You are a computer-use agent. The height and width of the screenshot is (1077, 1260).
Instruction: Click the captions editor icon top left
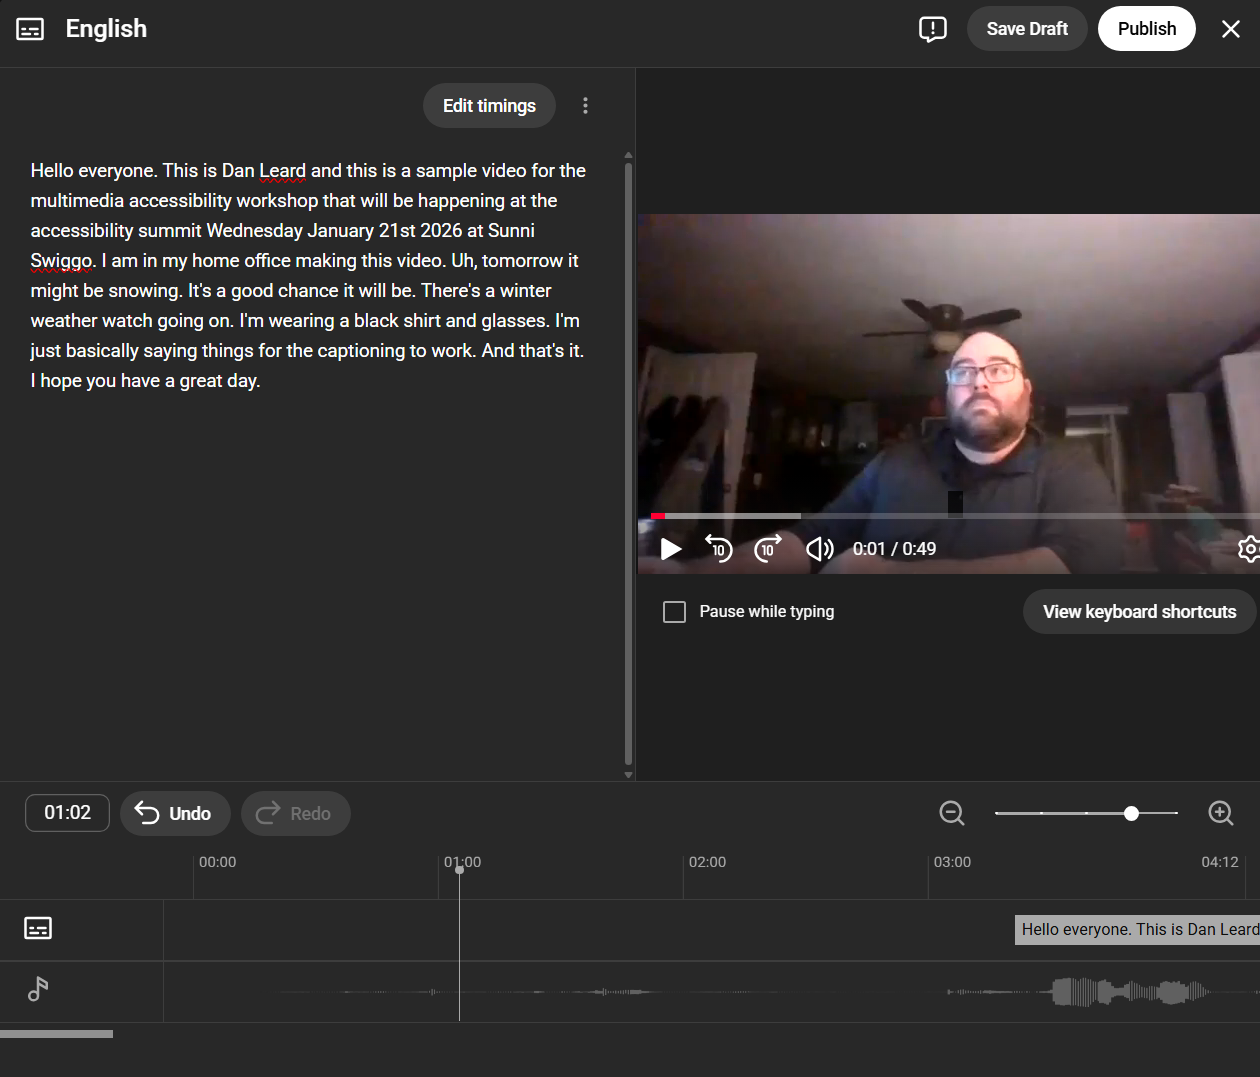[x=30, y=28]
